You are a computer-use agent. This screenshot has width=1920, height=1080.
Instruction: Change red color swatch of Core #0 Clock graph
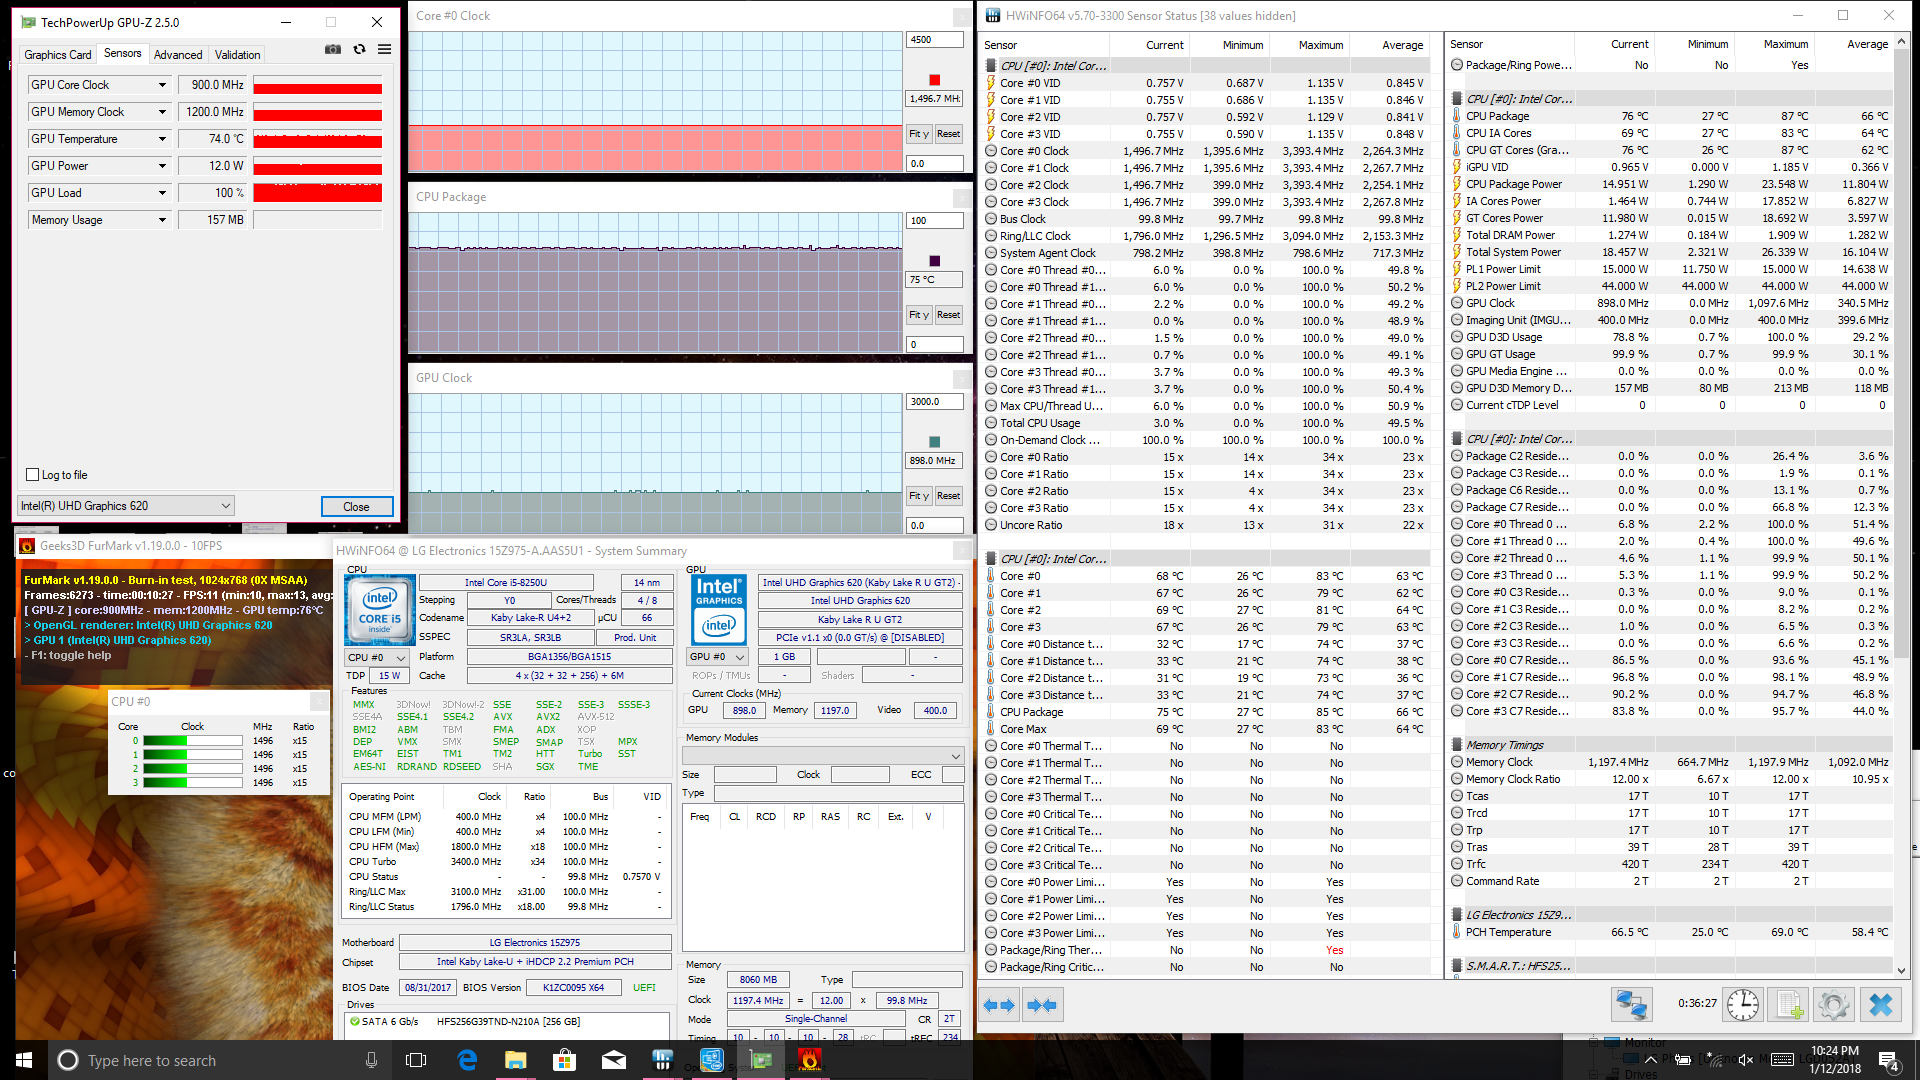(934, 80)
